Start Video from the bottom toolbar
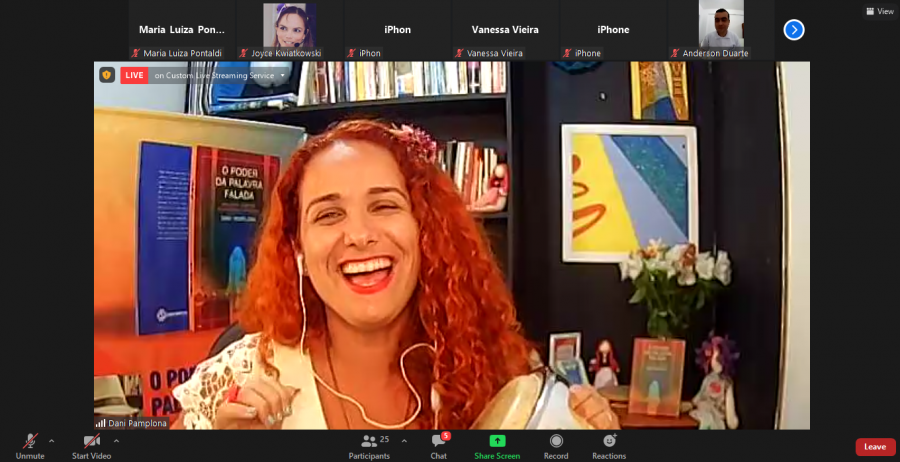The height and width of the screenshot is (462, 900). (x=93, y=441)
